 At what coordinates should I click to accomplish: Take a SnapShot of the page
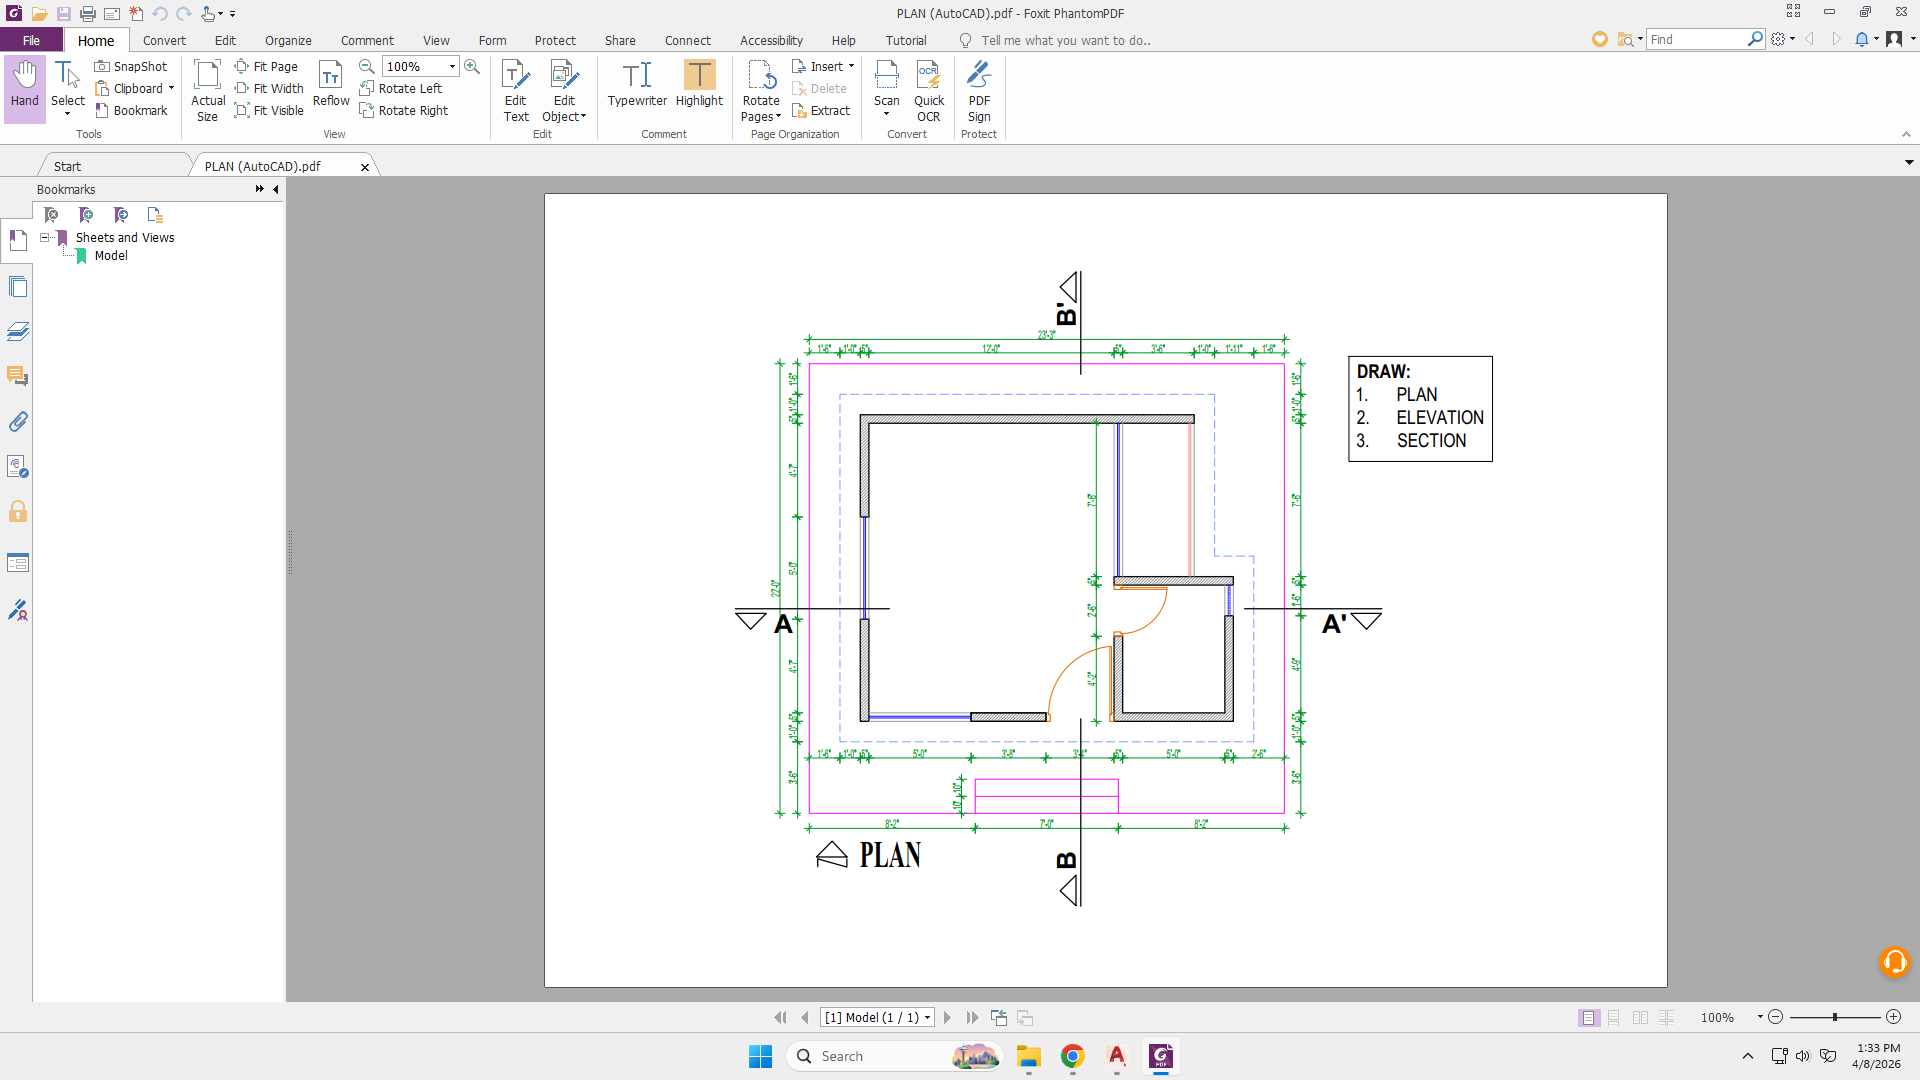(x=131, y=67)
